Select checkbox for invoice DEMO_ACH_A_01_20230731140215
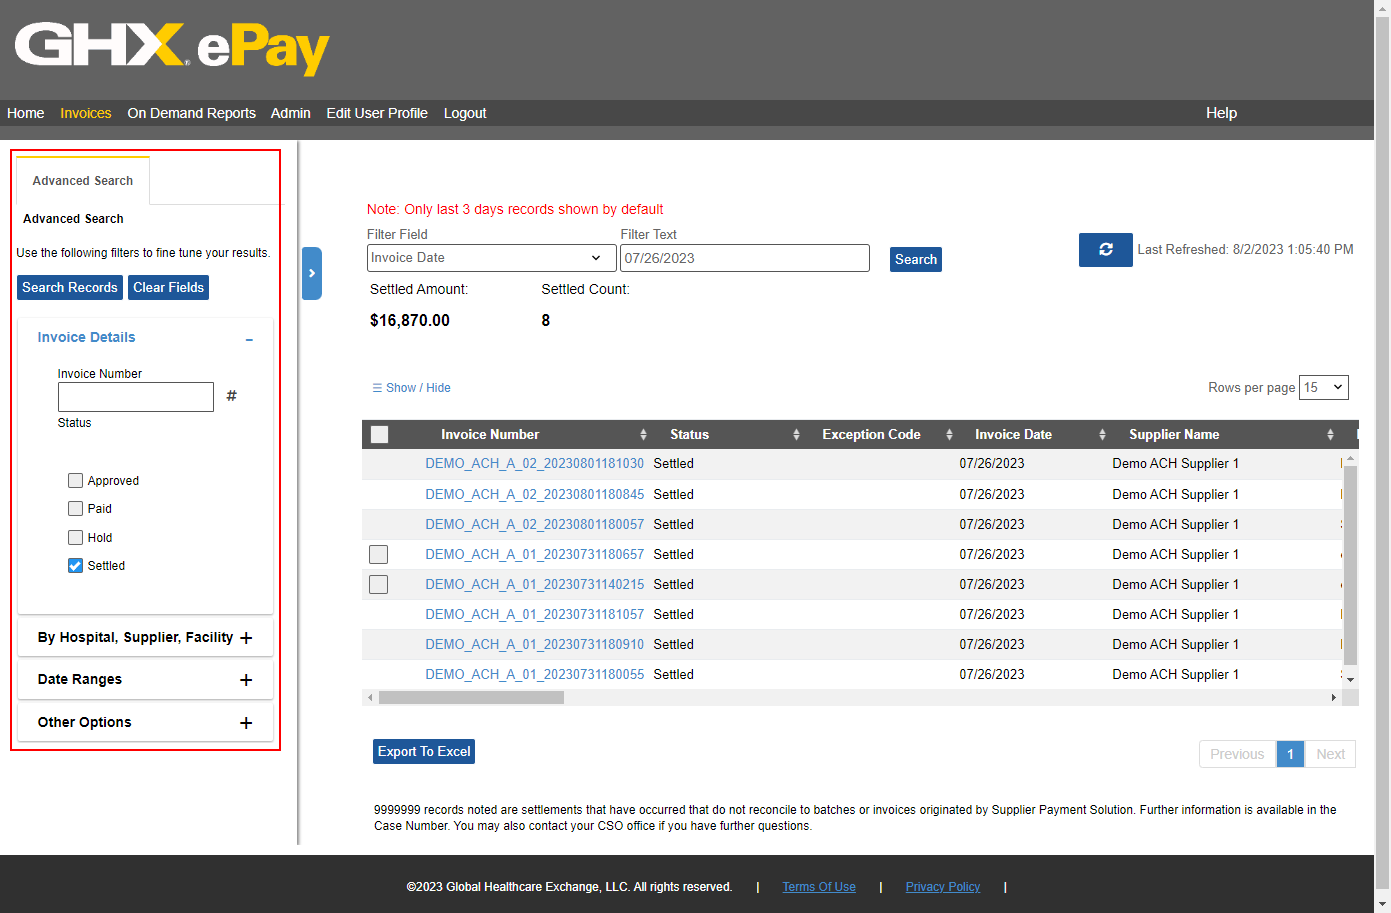The width and height of the screenshot is (1391, 913). point(378,585)
